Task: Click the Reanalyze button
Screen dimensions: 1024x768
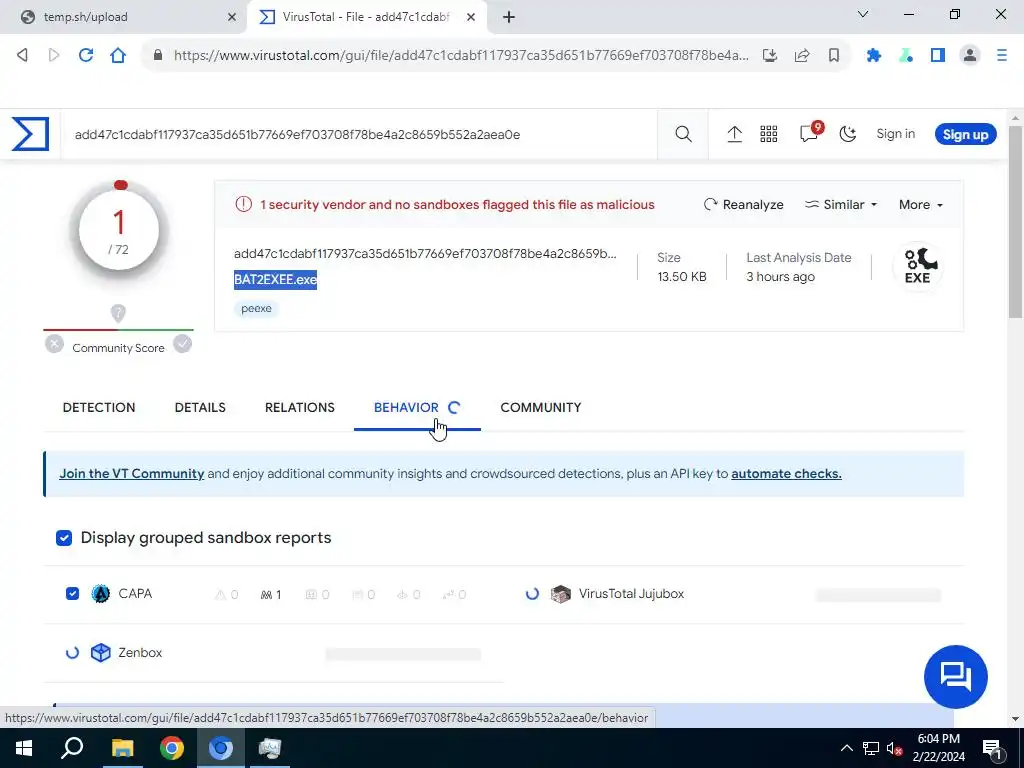Action: click(743, 204)
